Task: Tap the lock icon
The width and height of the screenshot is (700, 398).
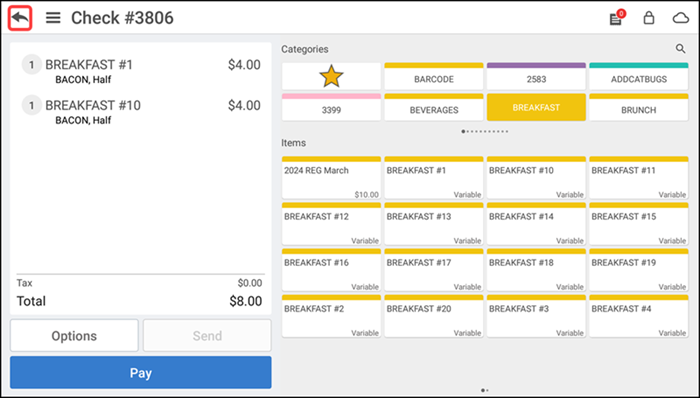Action: tap(649, 18)
